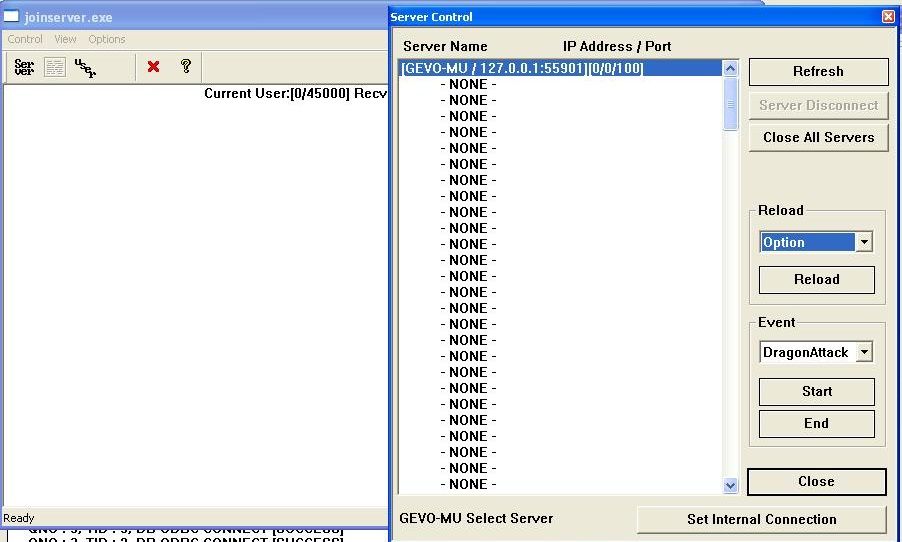902x542 pixels.
Task: Open the Control menu
Action: (x=25, y=39)
